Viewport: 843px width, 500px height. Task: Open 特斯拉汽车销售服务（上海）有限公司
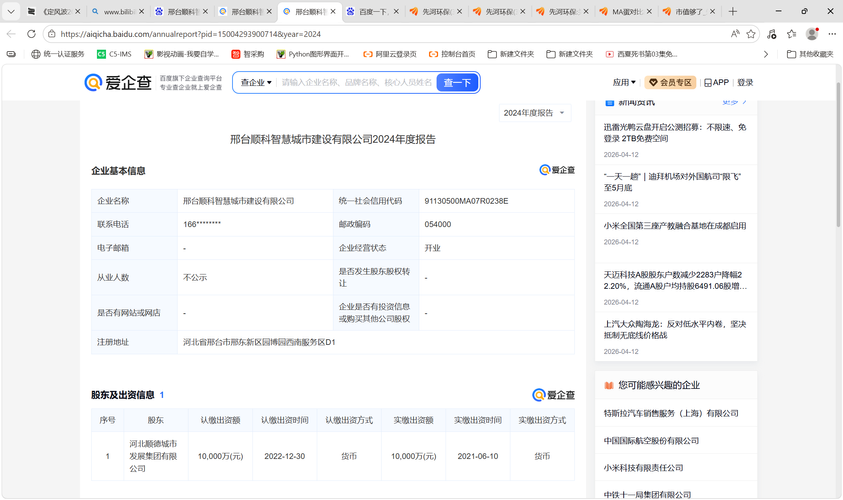(670, 413)
